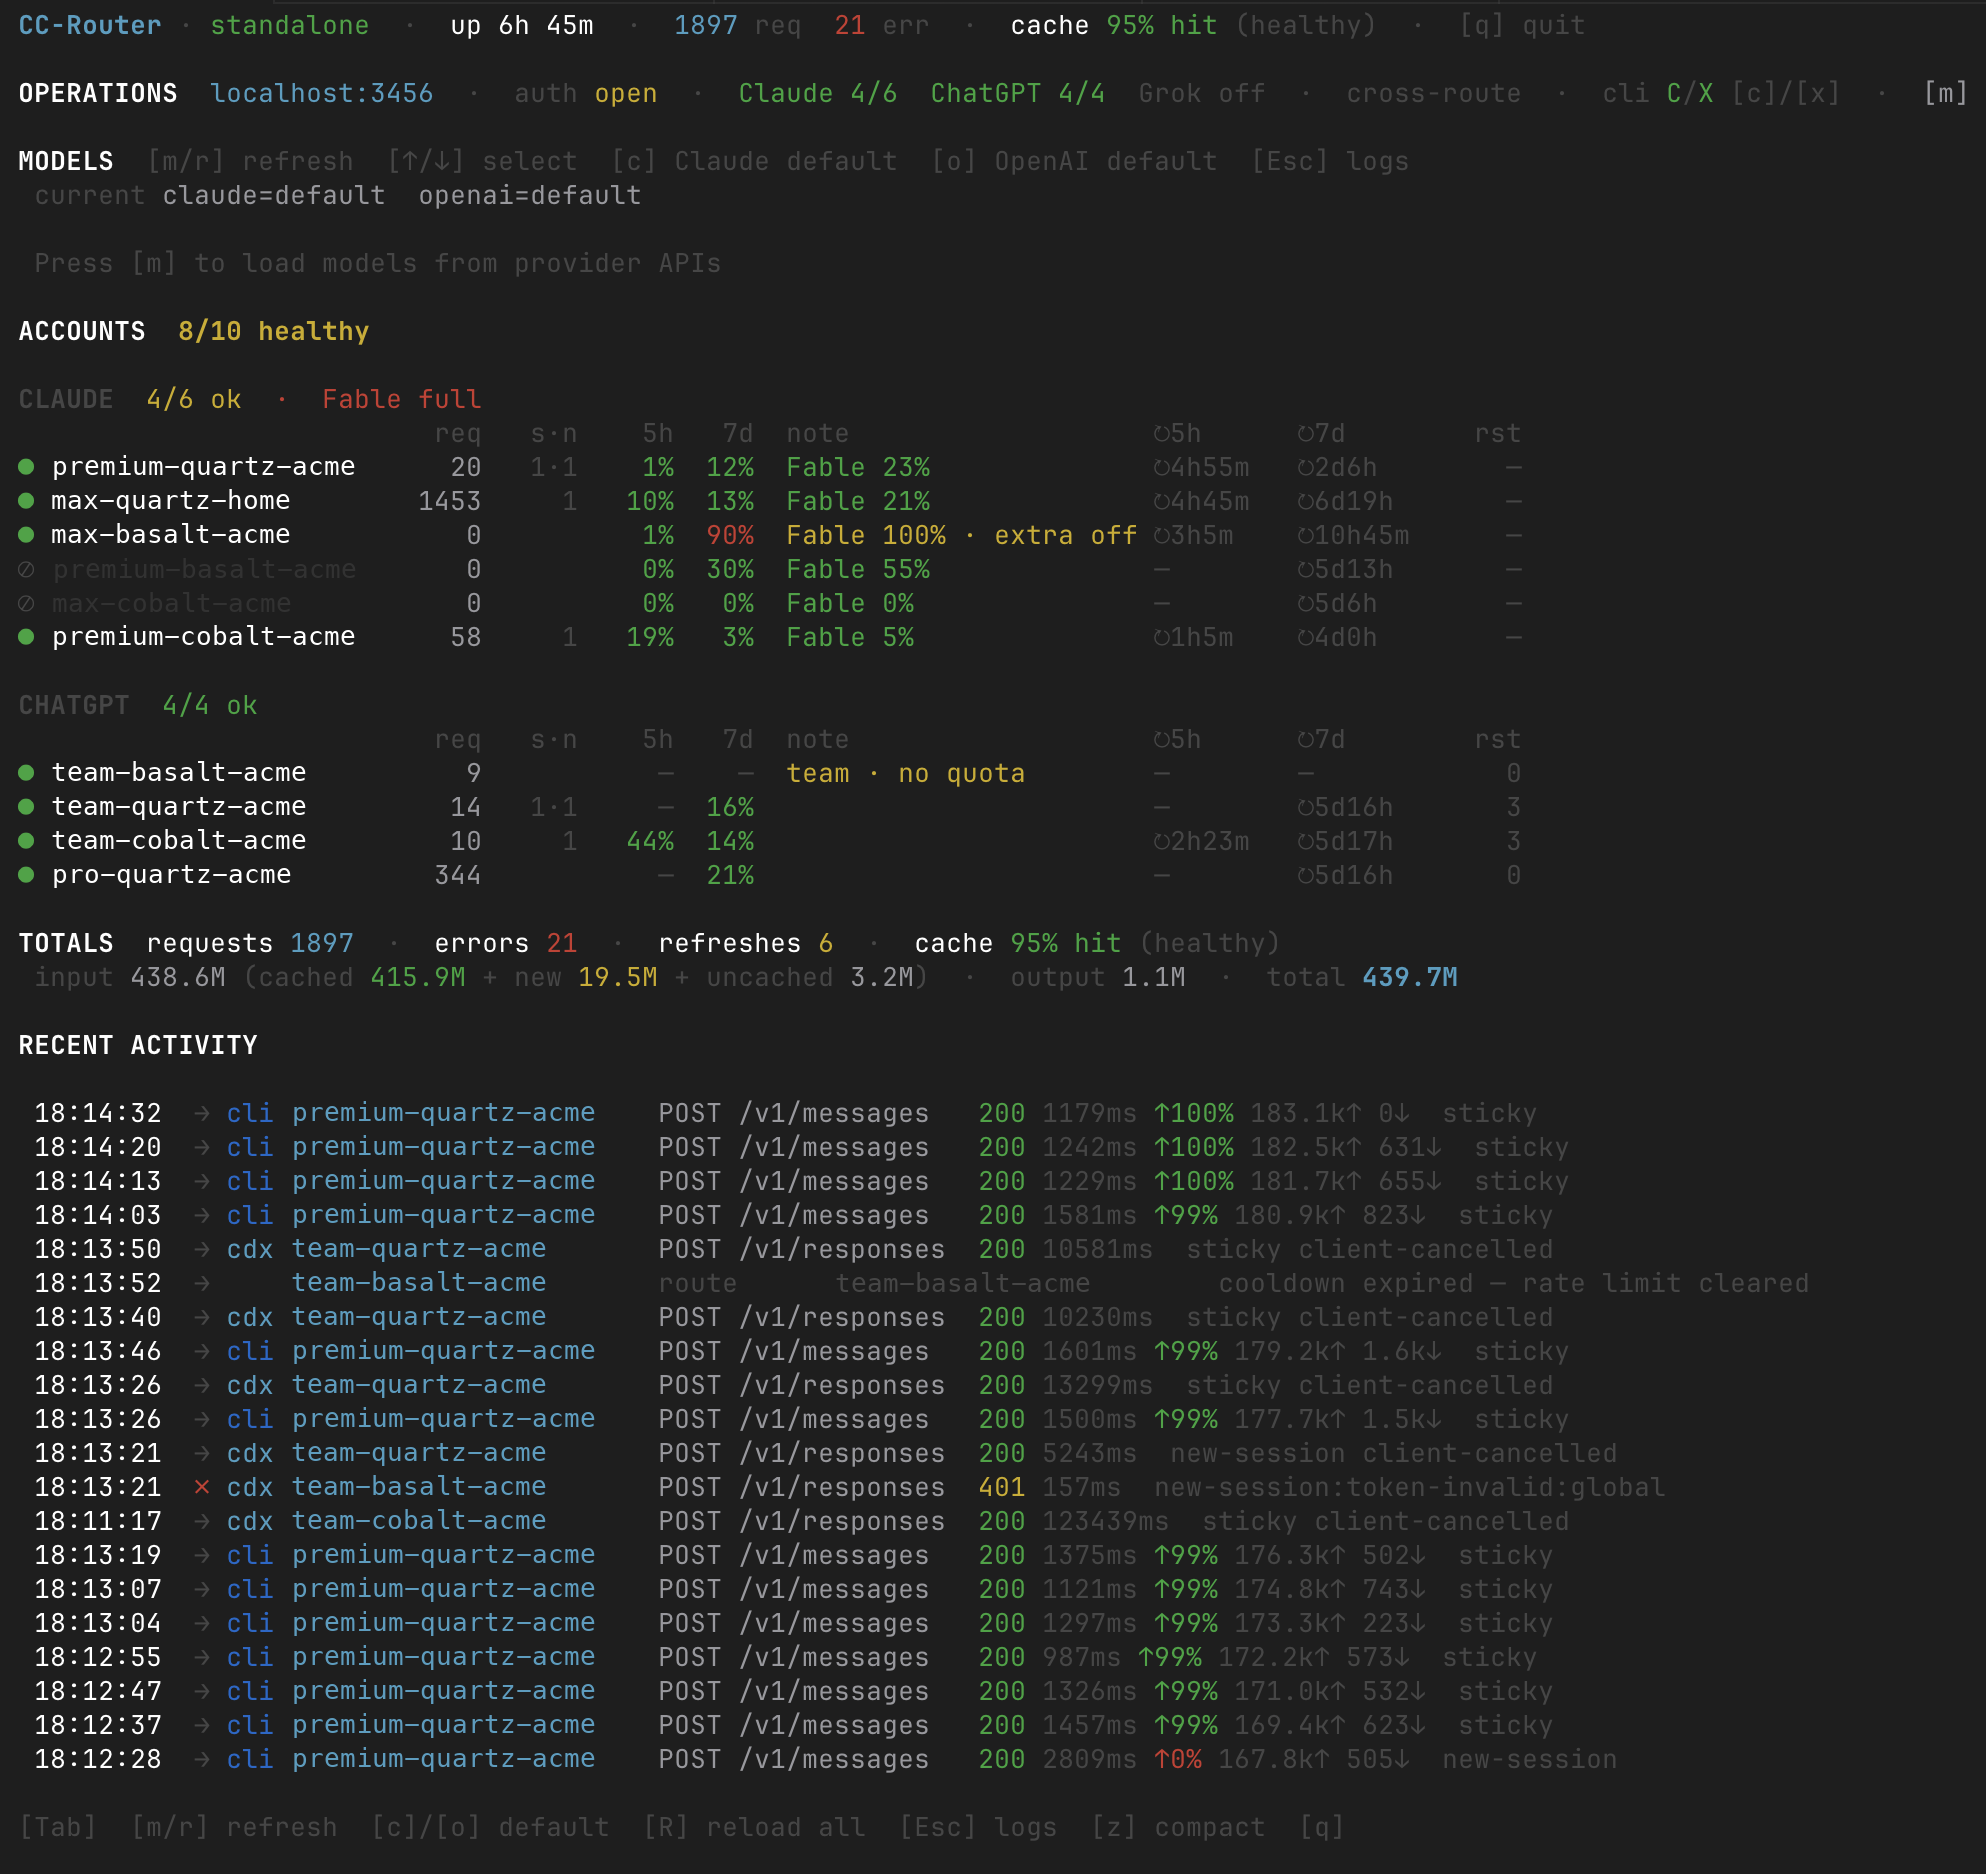Click the green dot for premium-cobalt-acme
The image size is (1986, 1874).
tap(27, 637)
